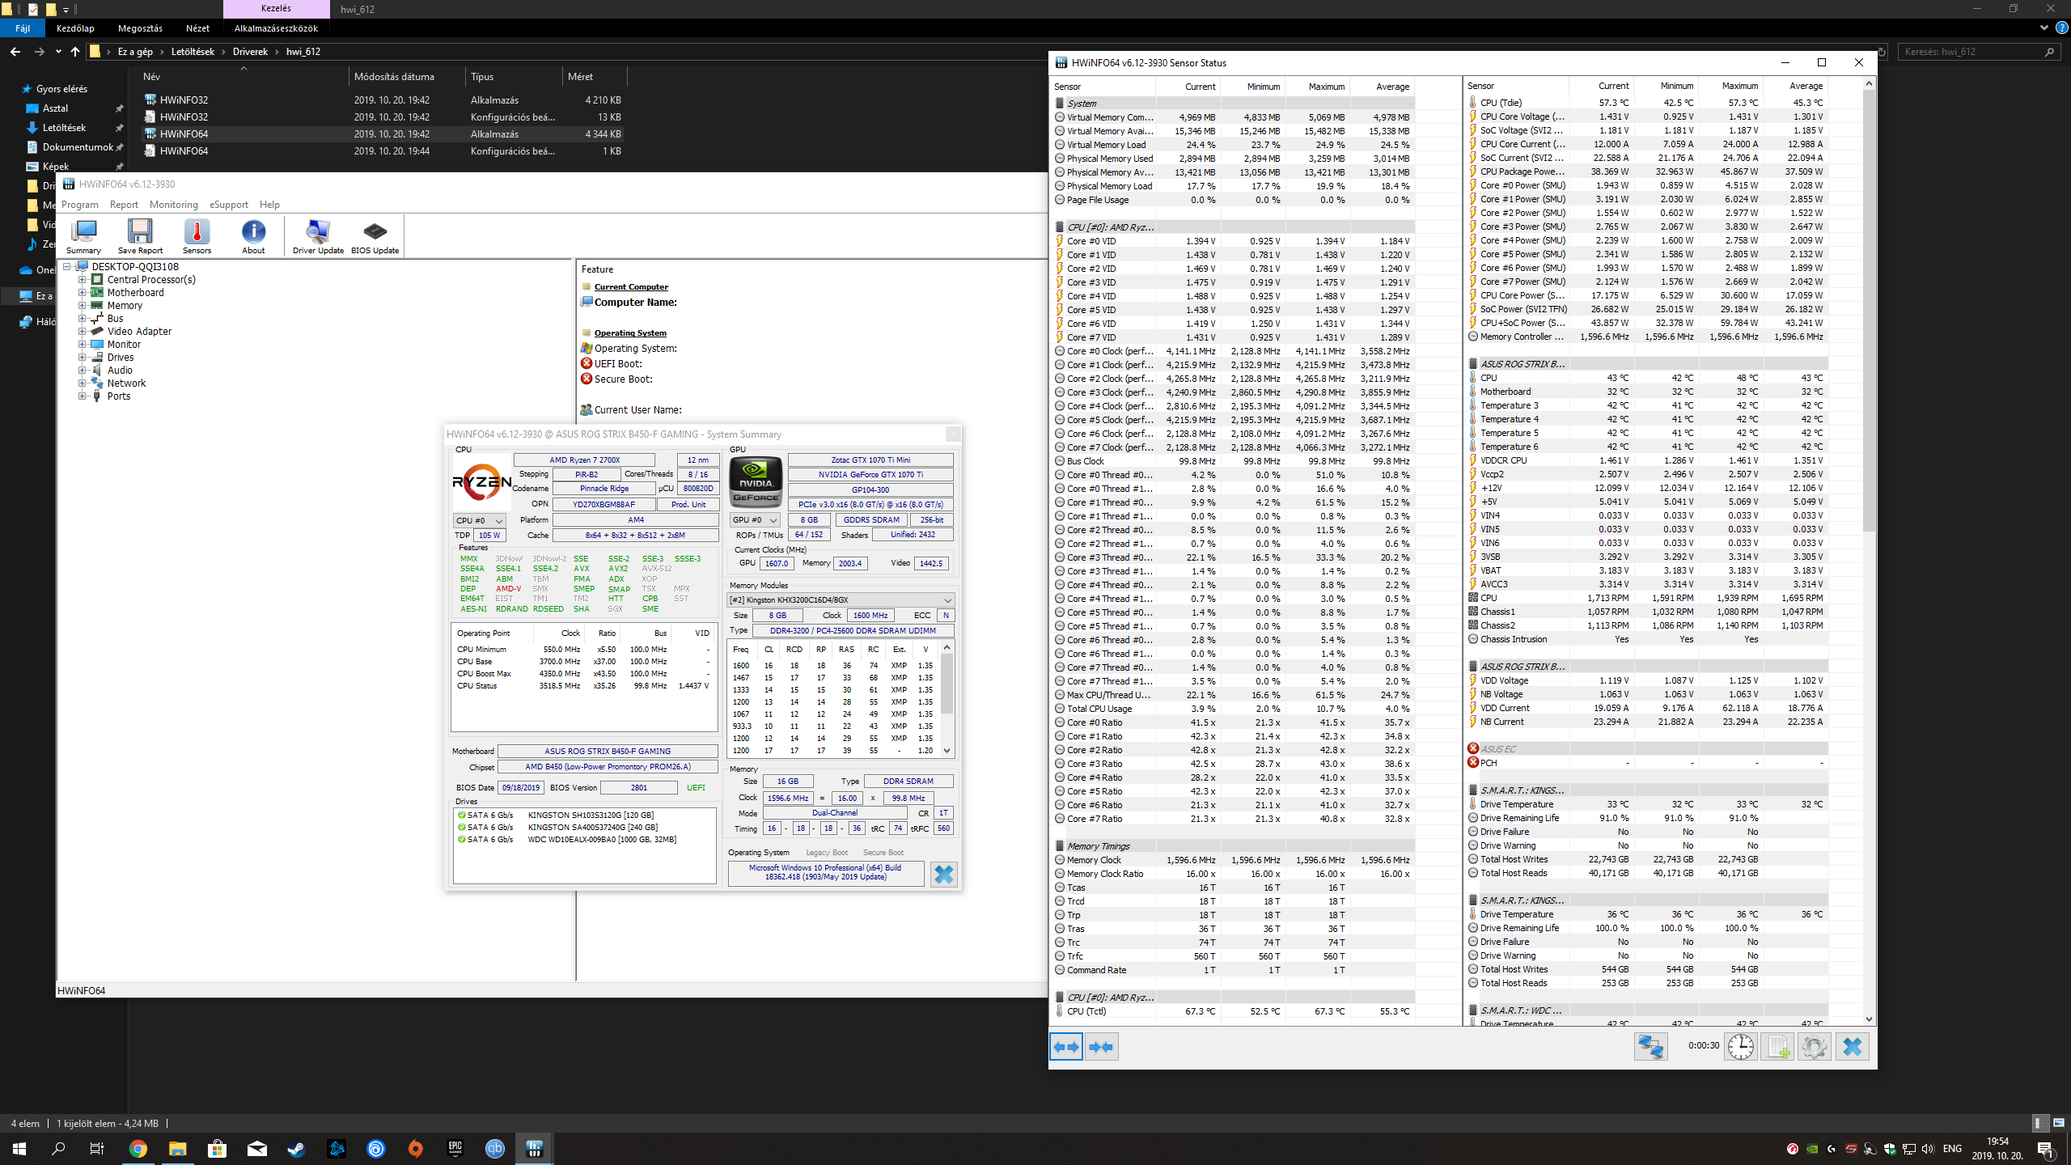The height and width of the screenshot is (1165, 2071).
Task: Click the Memory Timings sensor group header
Action: 1098,846
